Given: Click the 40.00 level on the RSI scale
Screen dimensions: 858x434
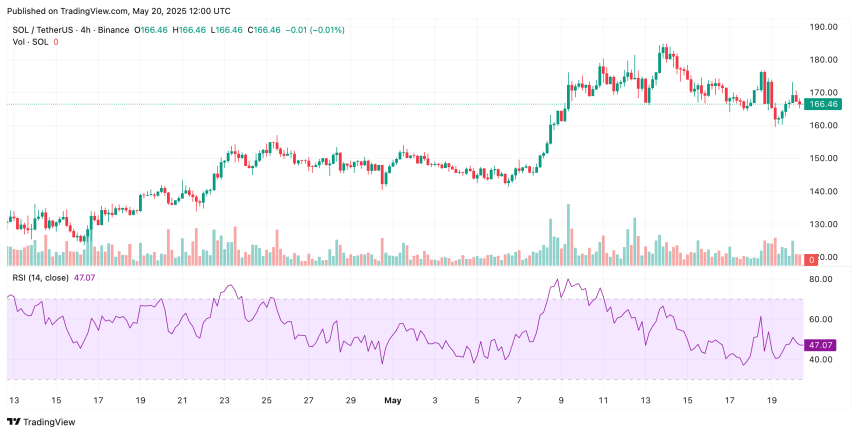Looking at the screenshot, I should click(822, 359).
